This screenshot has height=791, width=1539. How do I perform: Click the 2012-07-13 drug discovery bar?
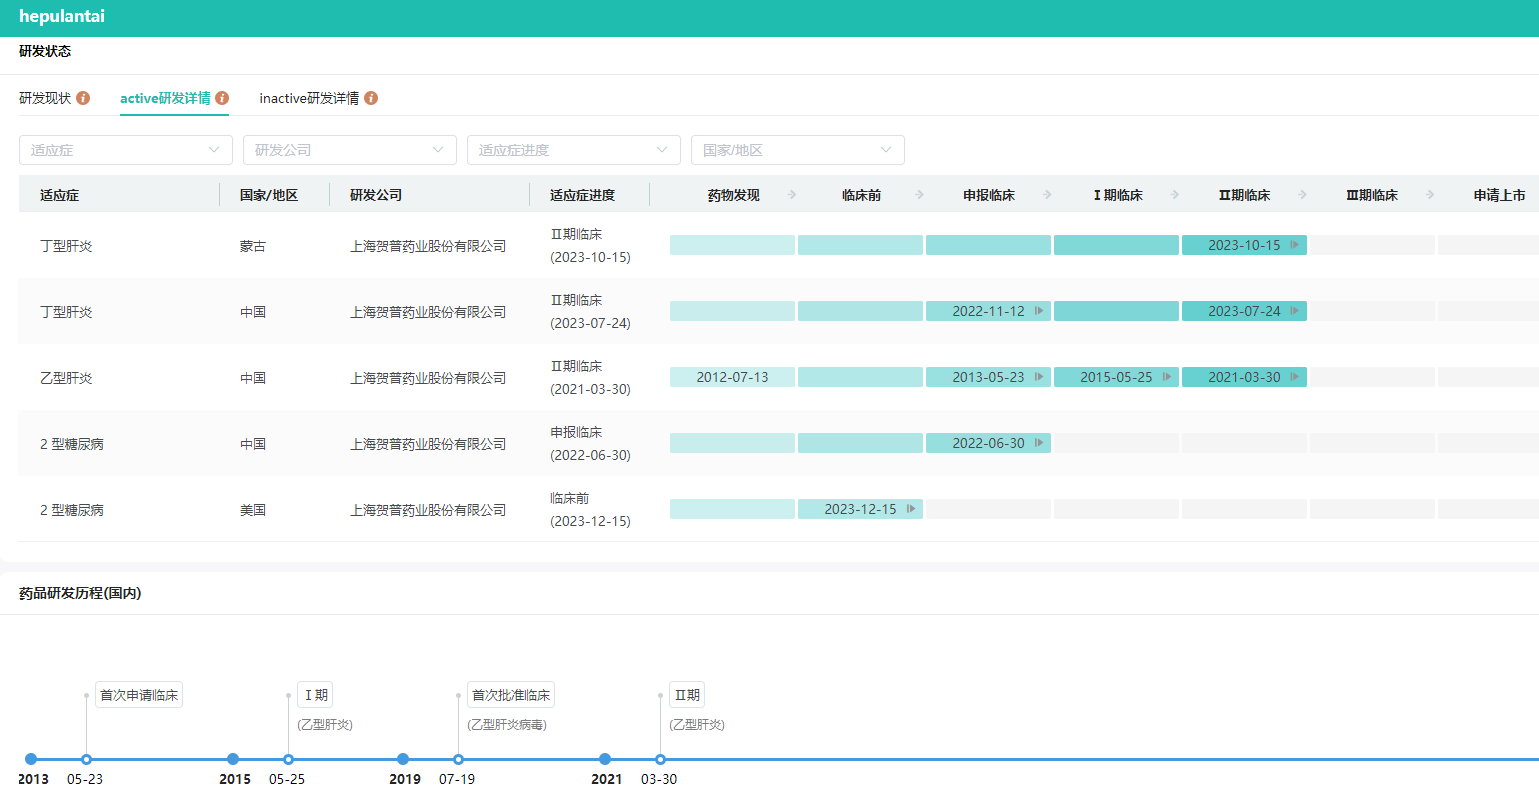(x=732, y=377)
